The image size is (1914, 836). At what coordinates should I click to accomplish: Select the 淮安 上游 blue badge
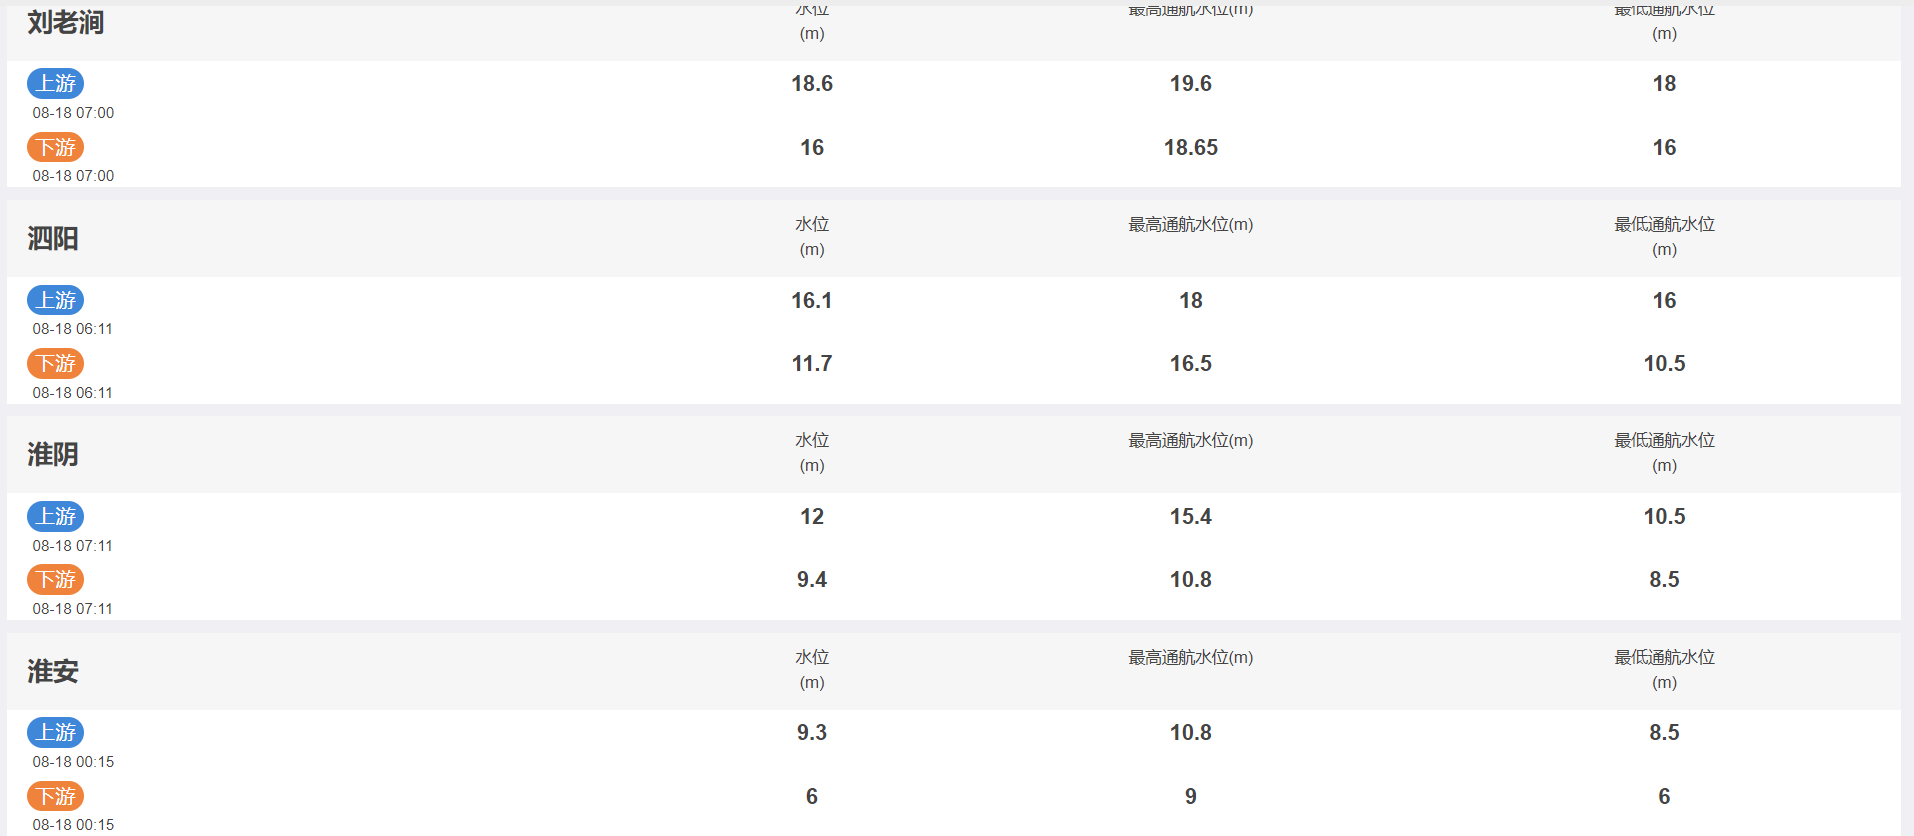(x=55, y=733)
